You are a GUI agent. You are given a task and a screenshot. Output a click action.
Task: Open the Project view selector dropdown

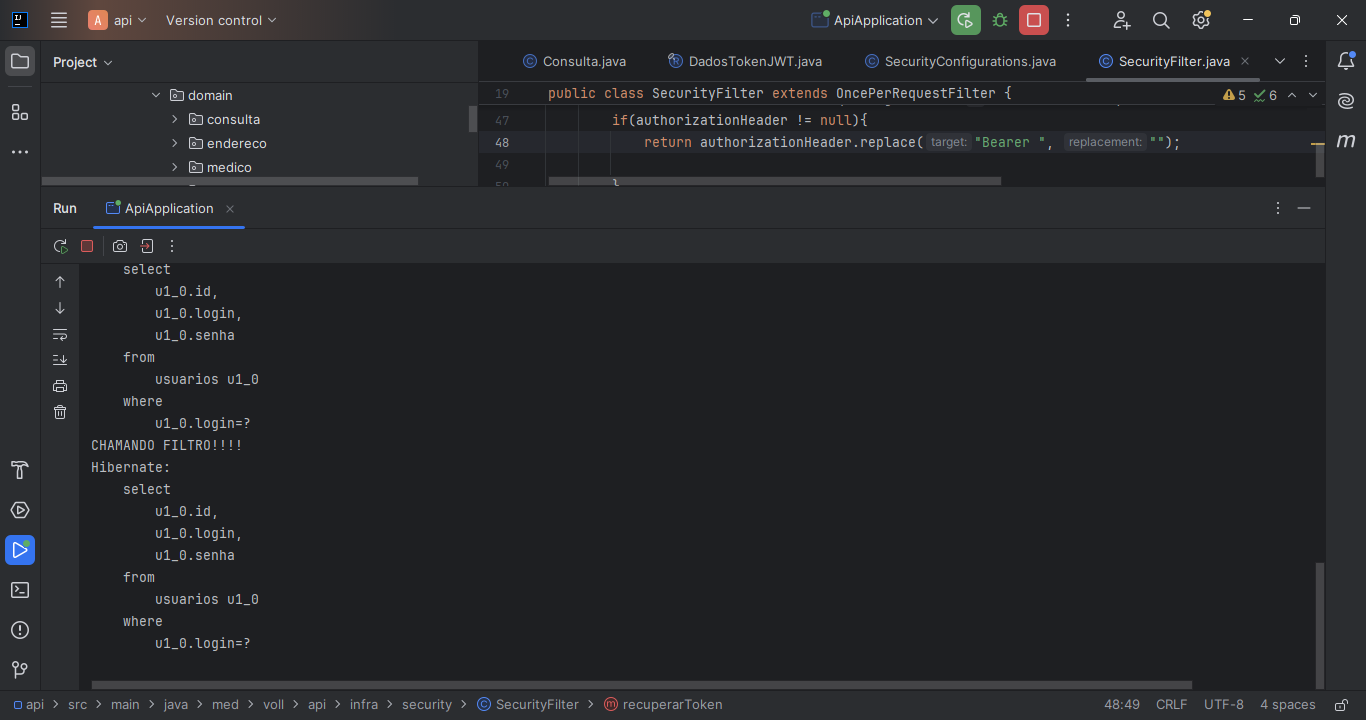click(83, 62)
